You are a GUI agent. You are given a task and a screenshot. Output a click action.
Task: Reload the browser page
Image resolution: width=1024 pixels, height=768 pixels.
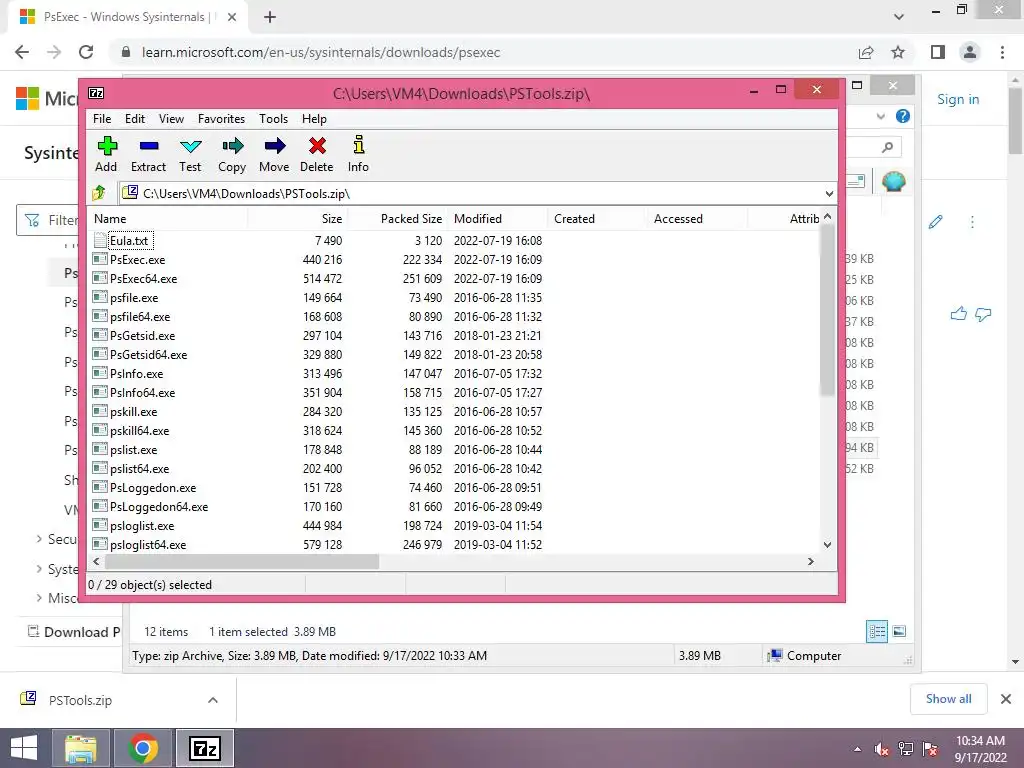point(86,52)
